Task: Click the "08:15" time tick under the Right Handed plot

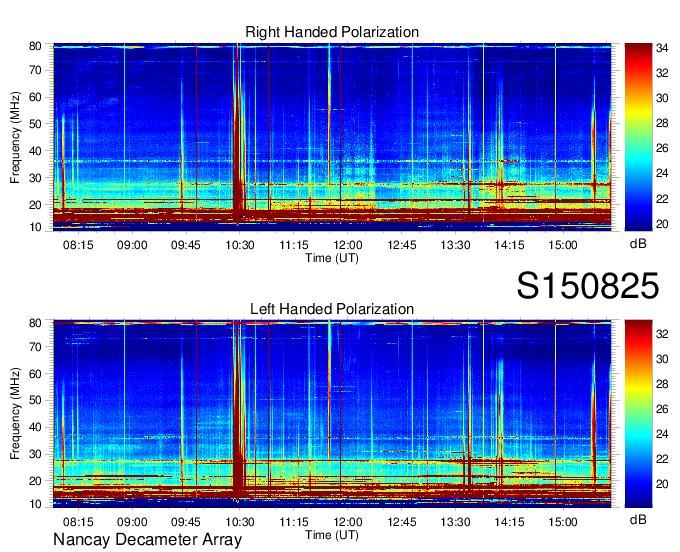Action: (x=78, y=245)
